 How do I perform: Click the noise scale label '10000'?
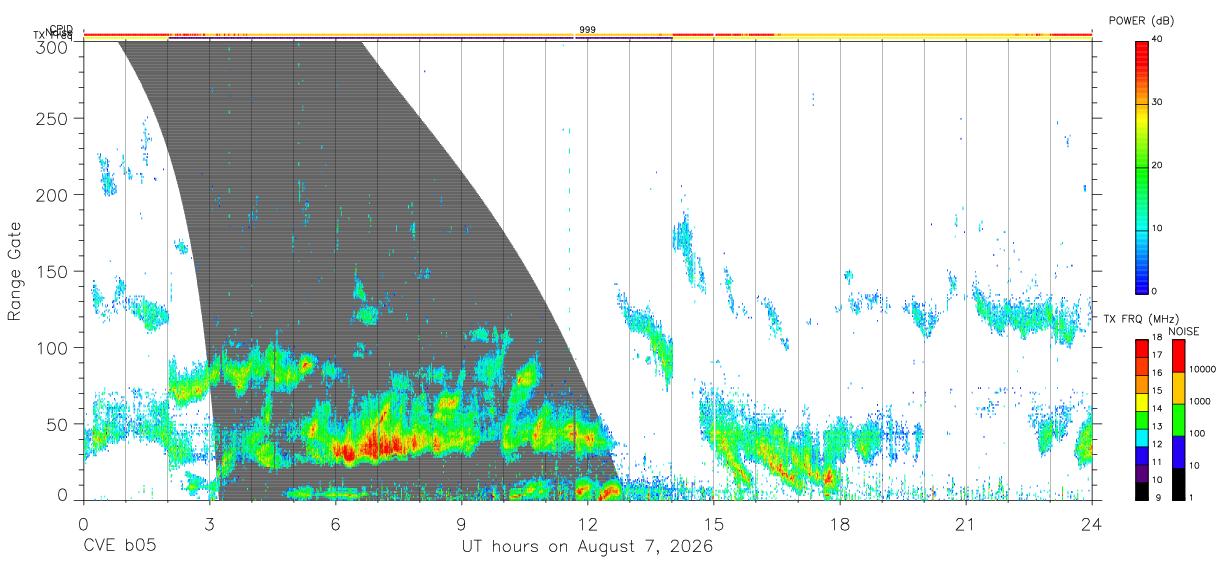click(x=1205, y=369)
